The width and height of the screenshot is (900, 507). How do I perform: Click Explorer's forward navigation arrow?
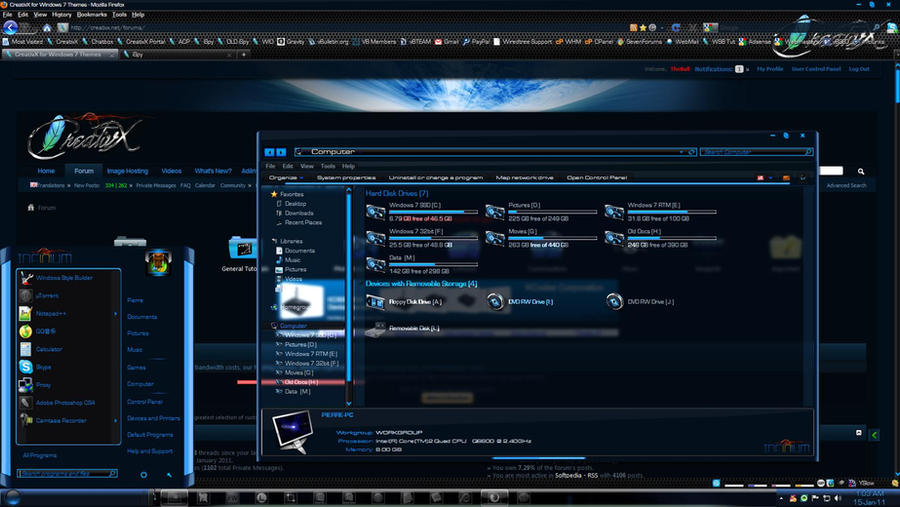coord(281,152)
